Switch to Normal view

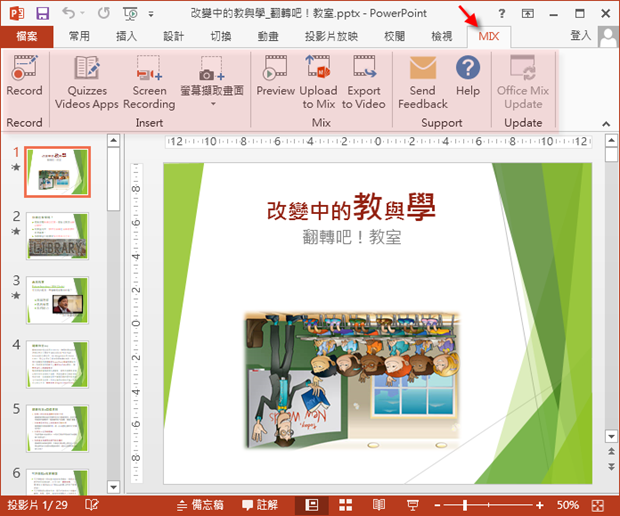[312, 505]
